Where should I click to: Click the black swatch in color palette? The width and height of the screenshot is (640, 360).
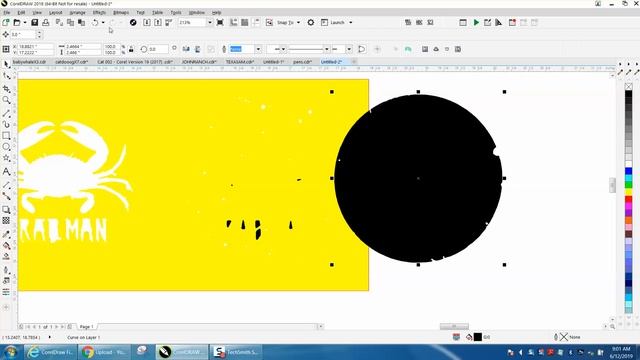click(x=629, y=95)
